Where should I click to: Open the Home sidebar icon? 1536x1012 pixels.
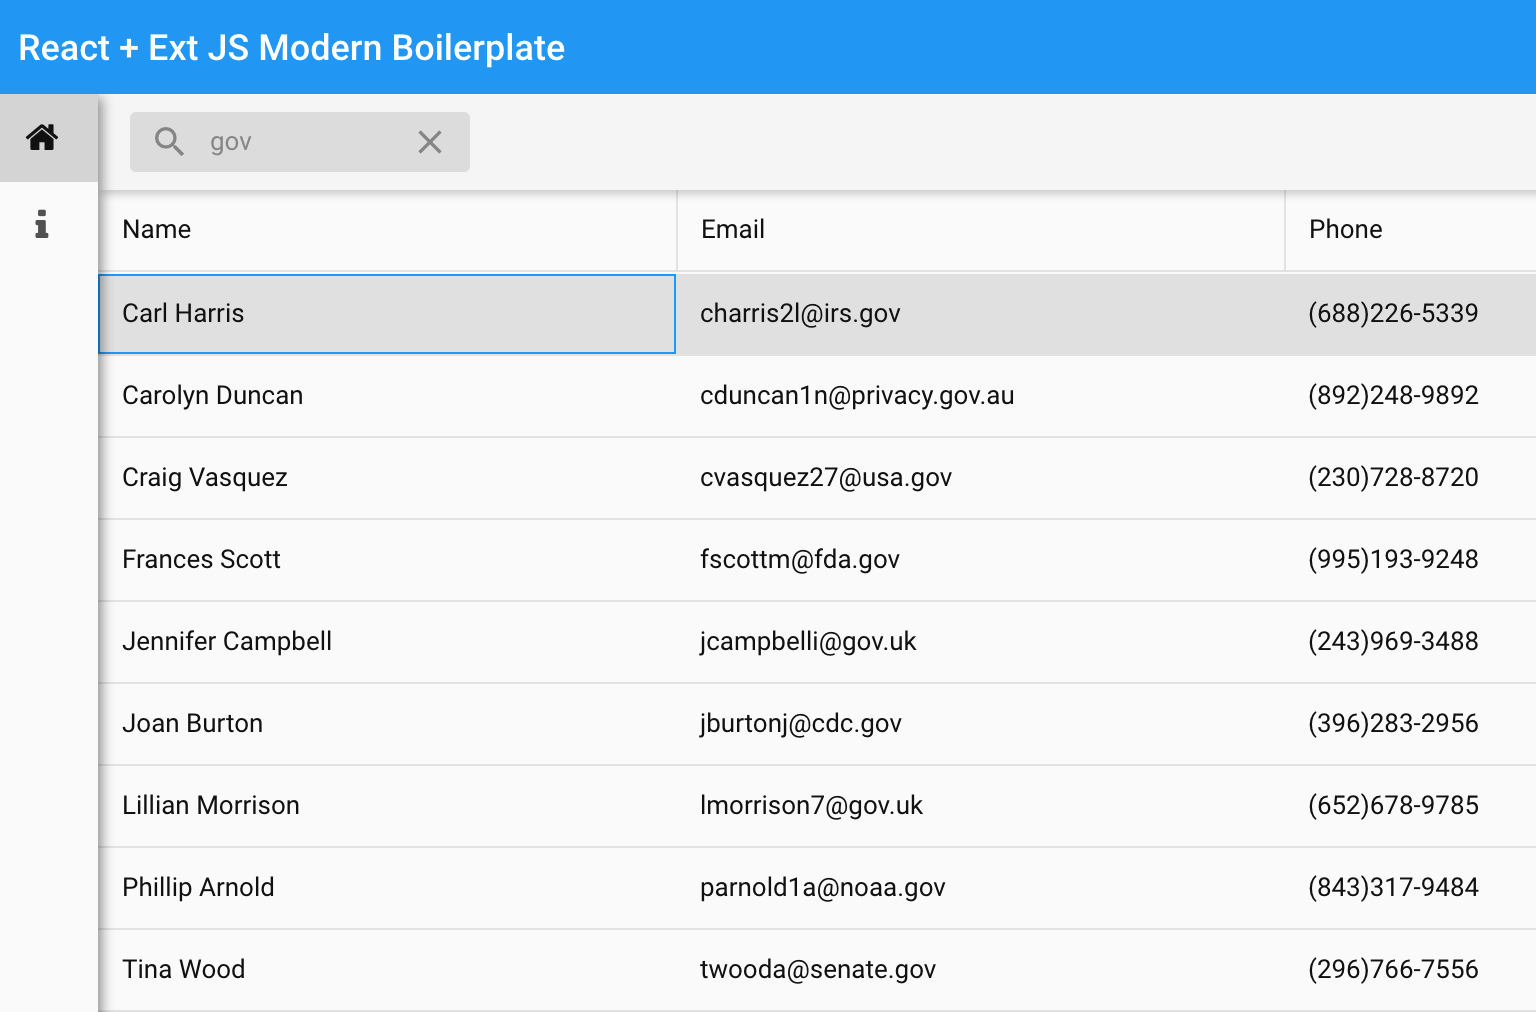pyautogui.click(x=42, y=138)
